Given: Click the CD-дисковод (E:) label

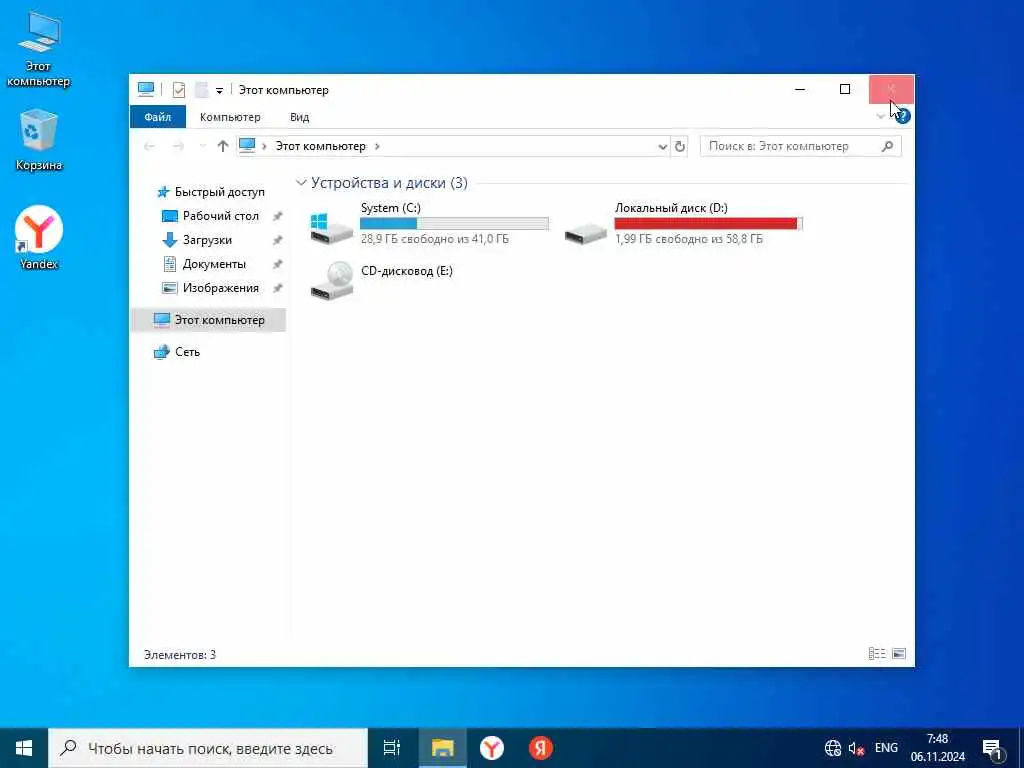Looking at the screenshot, I should click(407, 271).
